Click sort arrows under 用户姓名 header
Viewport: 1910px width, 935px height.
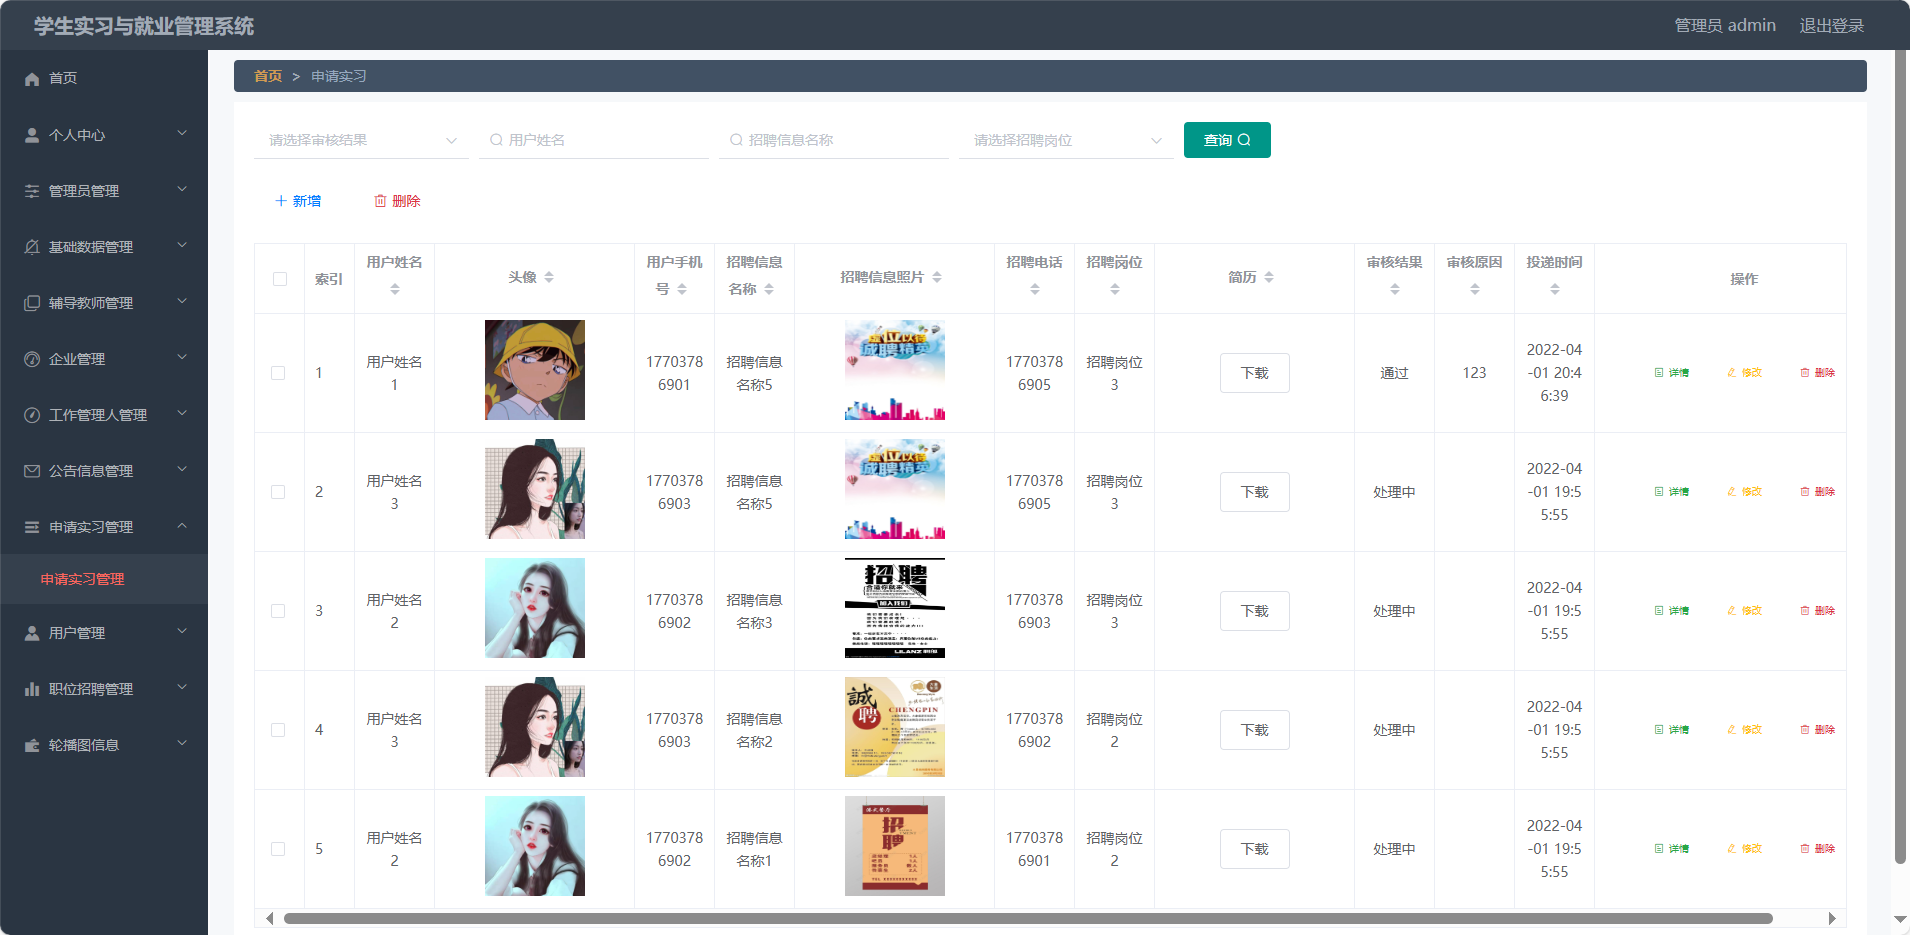click(395, 289)
